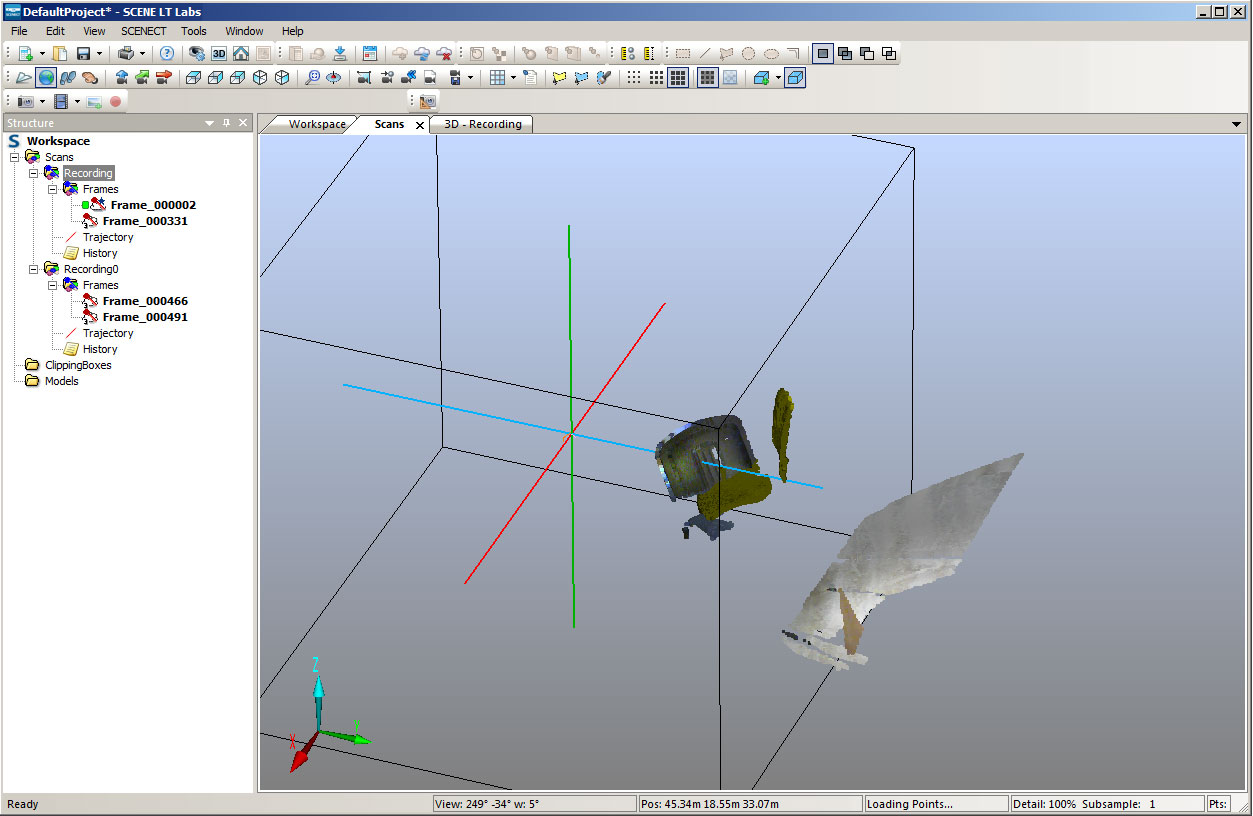Viewport: 1253px width, 816px height.
Task: Click the Home view house icon
Action: click(241, 54)
